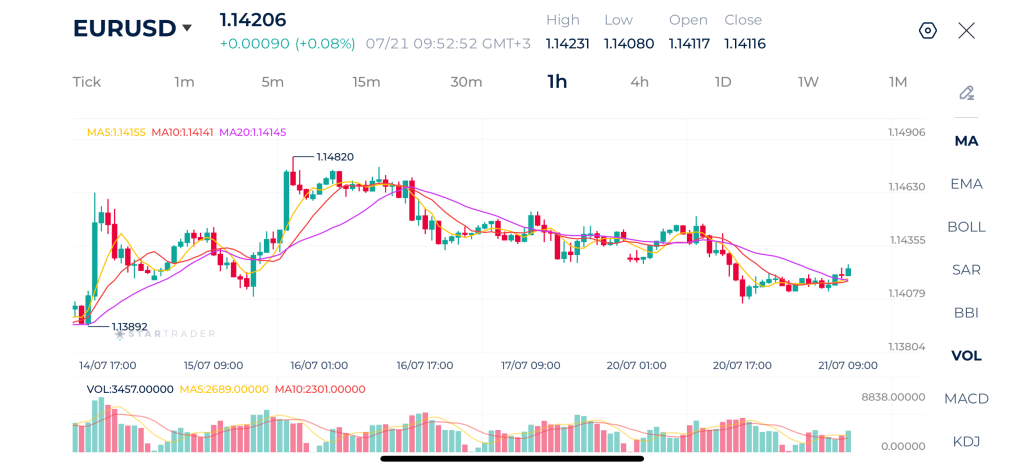Viewport: 1024px width, 471px height.
Task: Enable the BOLL indicator
Action: 967,227
